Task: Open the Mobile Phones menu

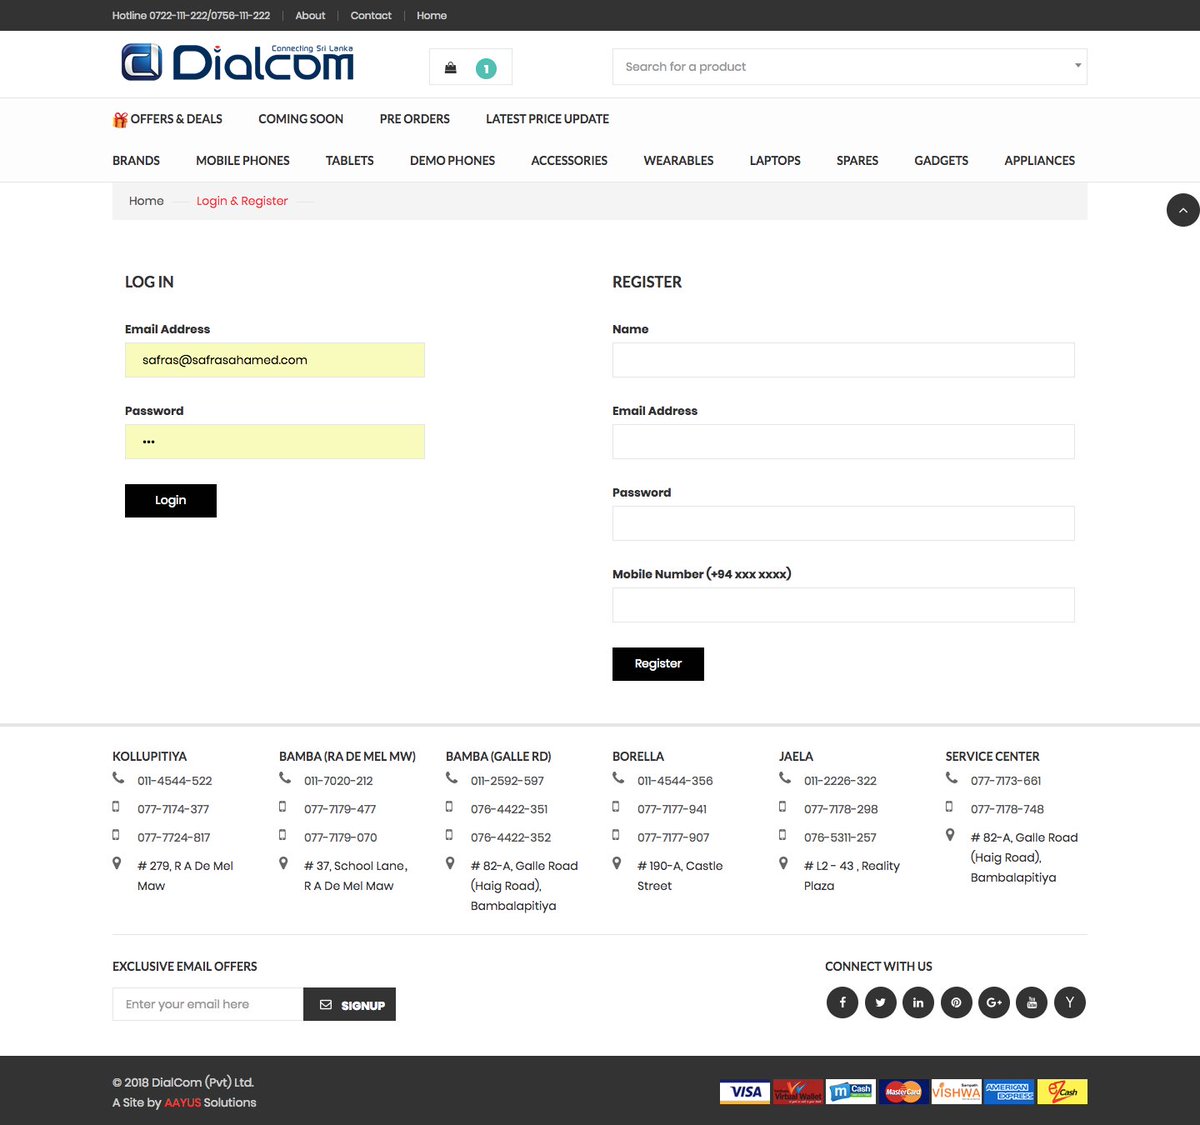Action: (x=243, y=161)
